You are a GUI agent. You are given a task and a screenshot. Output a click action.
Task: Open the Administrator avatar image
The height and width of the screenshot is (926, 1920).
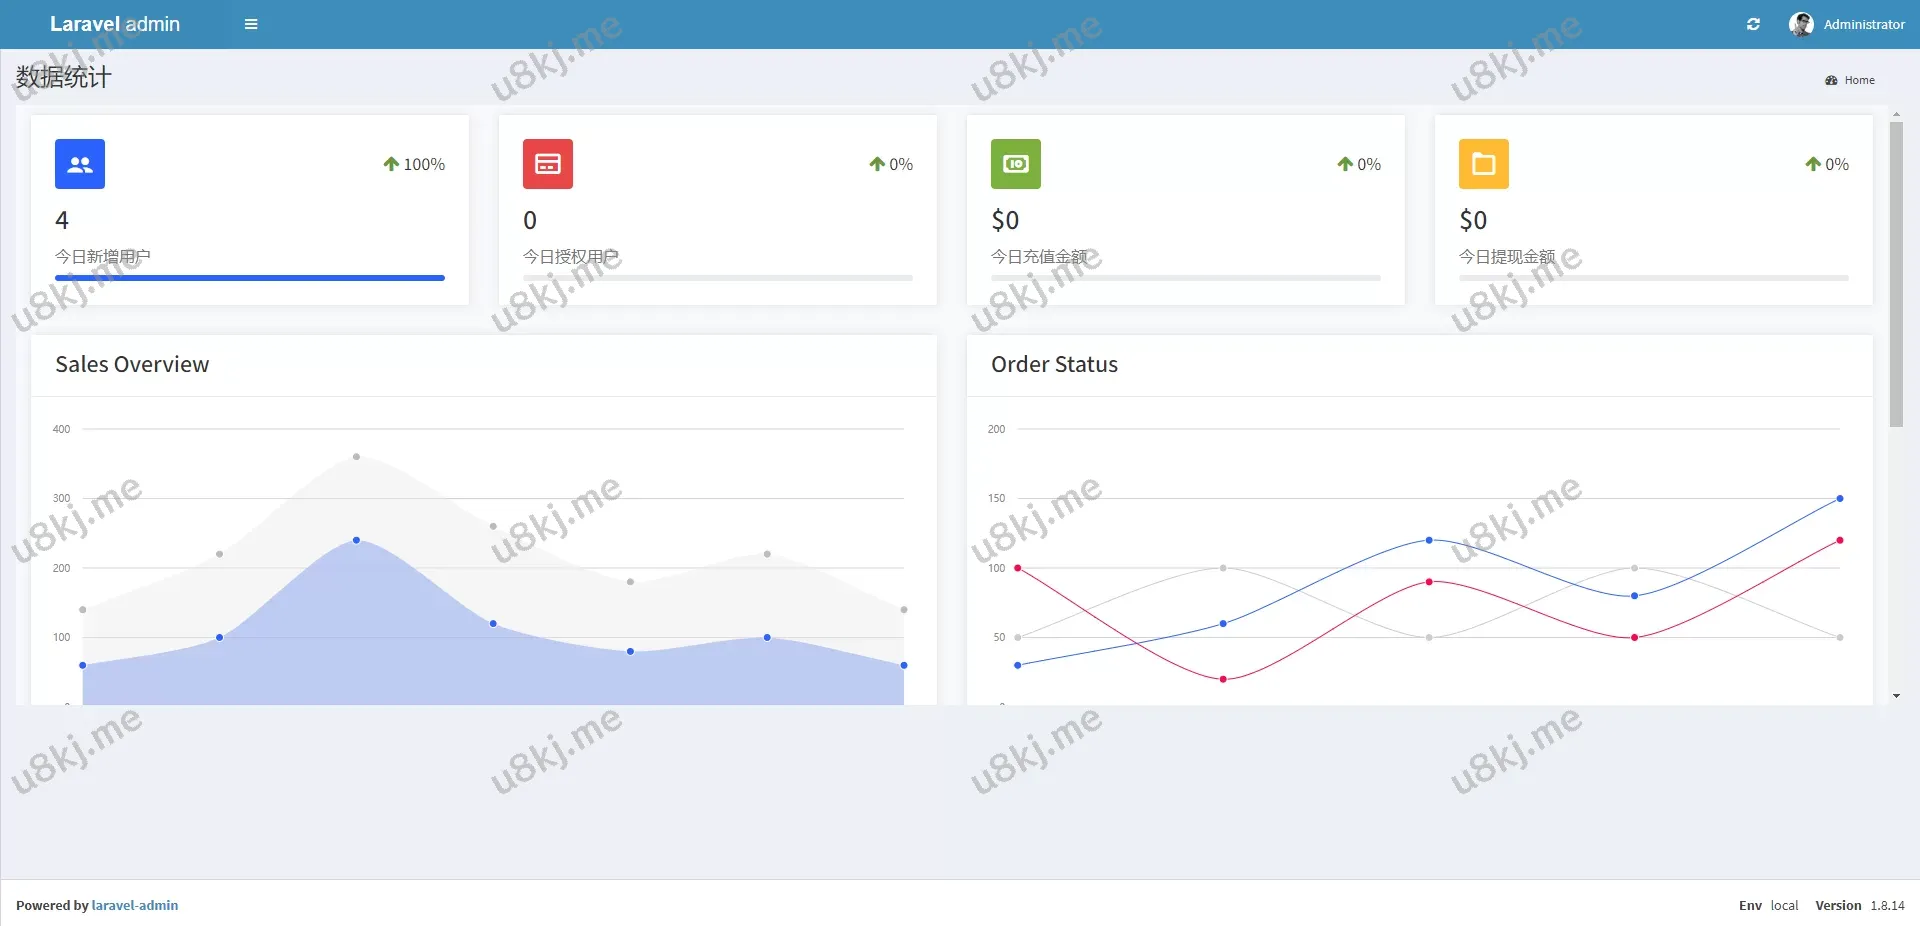click(1801, 24)
